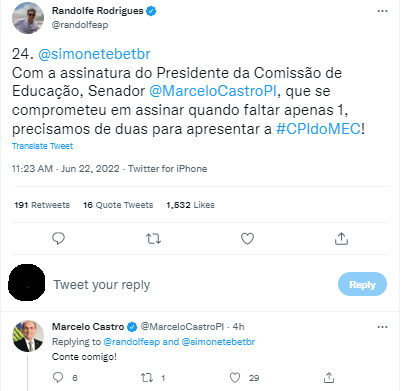Click the reply icon under main tweet
This screenshot has width=405, height=391.
point(58,238)
